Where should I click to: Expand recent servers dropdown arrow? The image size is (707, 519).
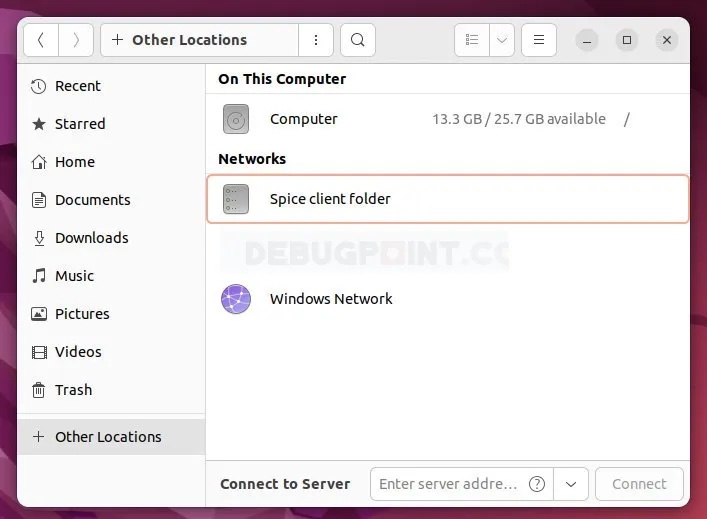click(x=570, y=484)
